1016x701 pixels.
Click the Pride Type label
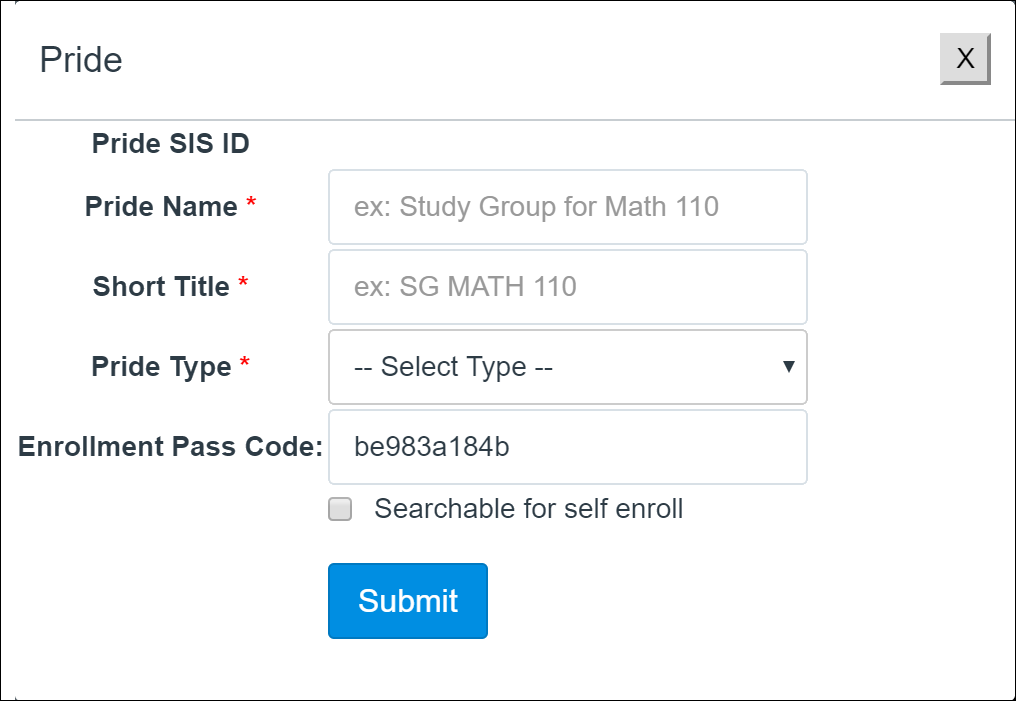pyautogui.click(x=161, y=367)
